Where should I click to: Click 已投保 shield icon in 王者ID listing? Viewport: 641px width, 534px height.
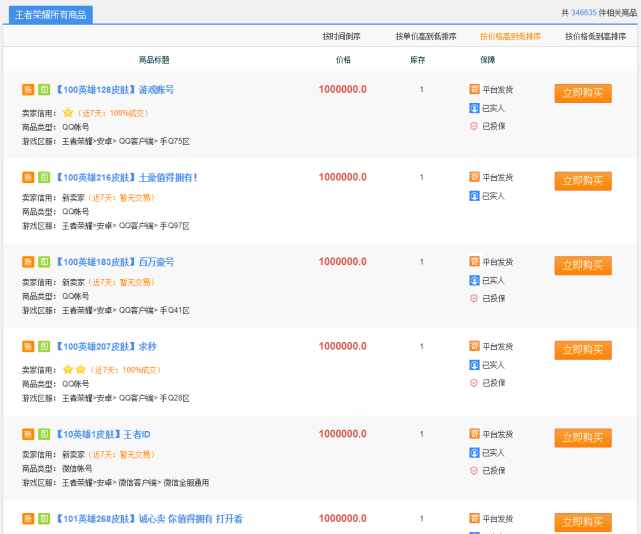[x=474, y=470]
